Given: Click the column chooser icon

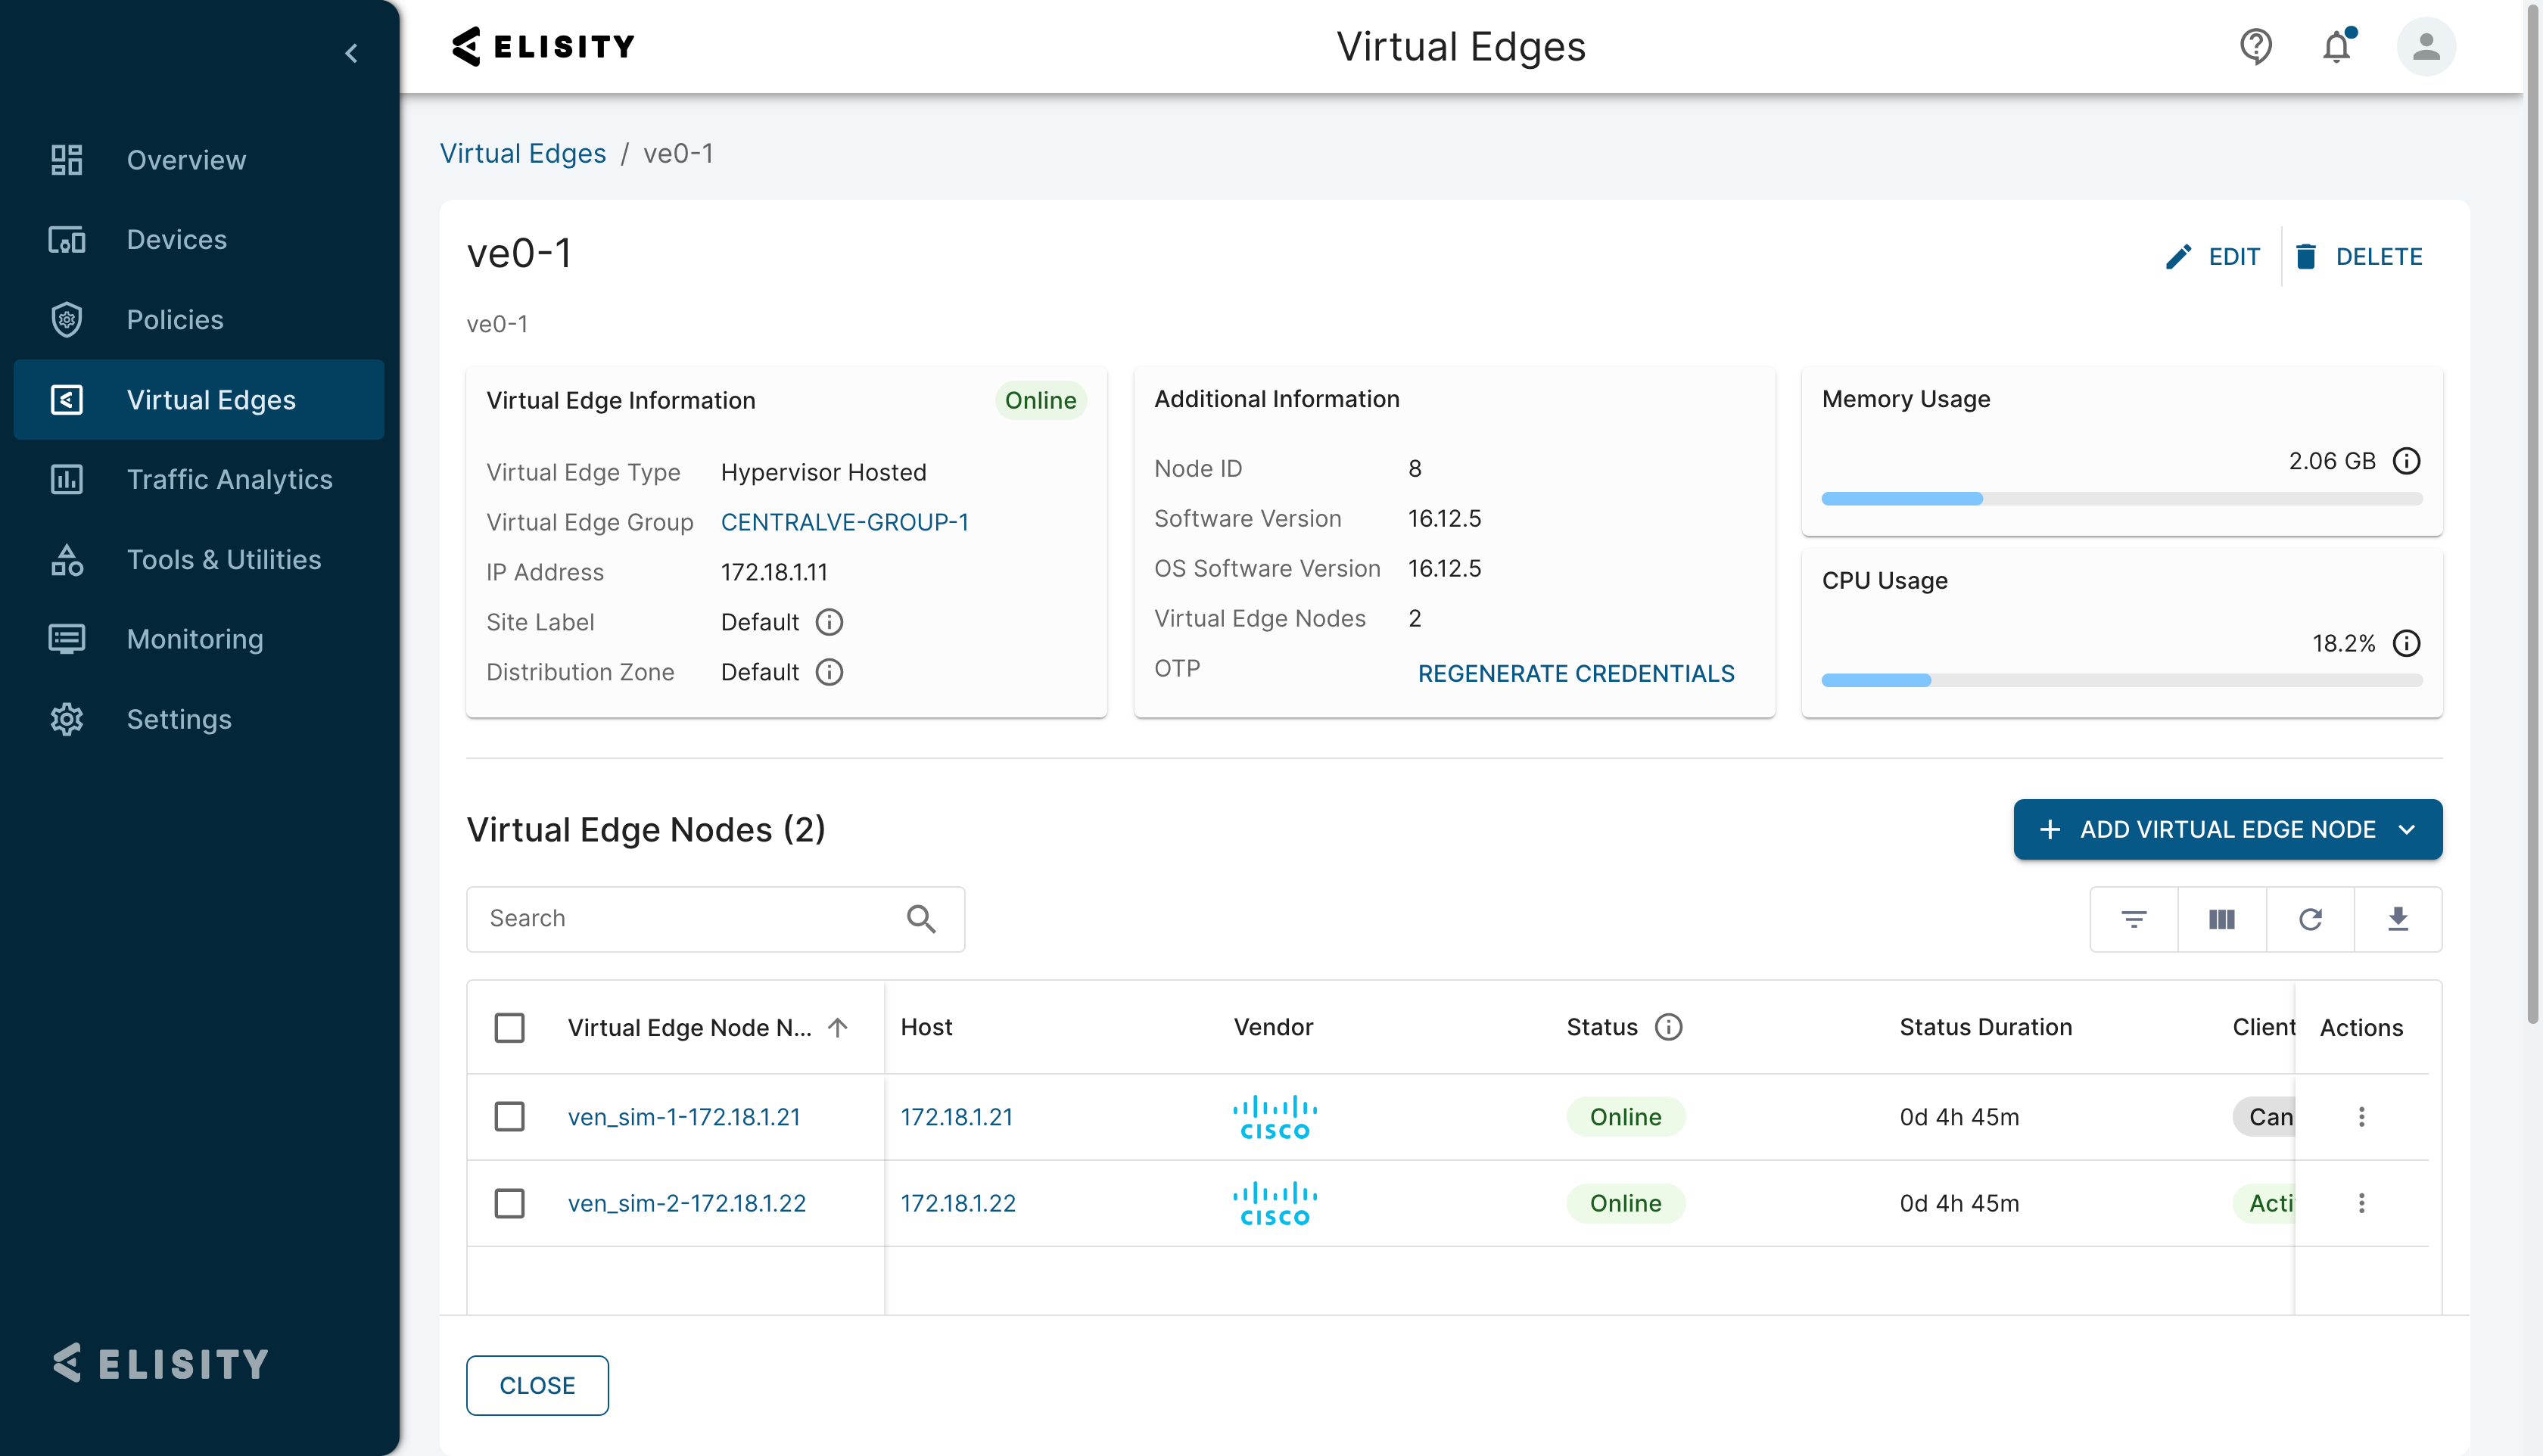Looking at the screenshot, I should coord(2222,919).
